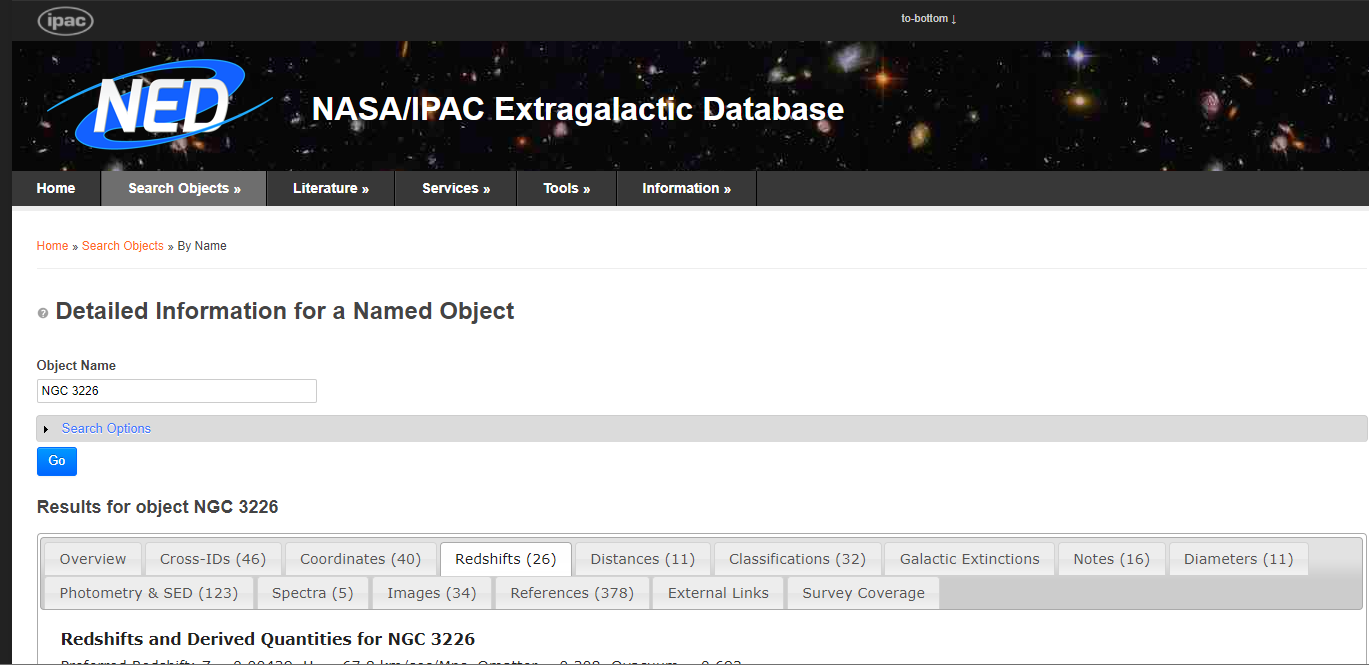Open the Galactic Extinctions tab
This screenshot has width=1369, height=668.
(970, 559)
